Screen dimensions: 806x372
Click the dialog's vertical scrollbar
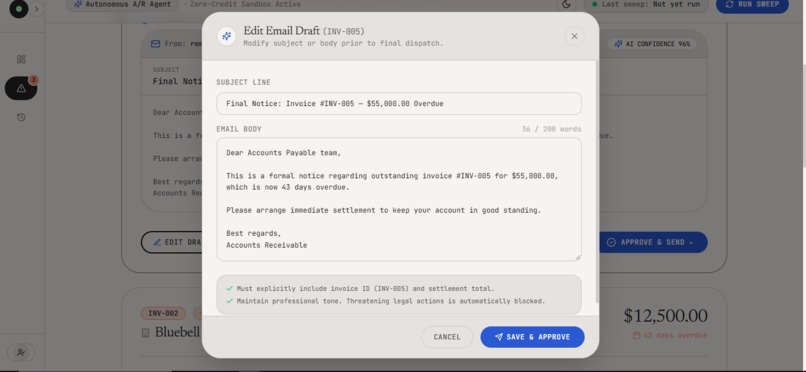point(597,182)
